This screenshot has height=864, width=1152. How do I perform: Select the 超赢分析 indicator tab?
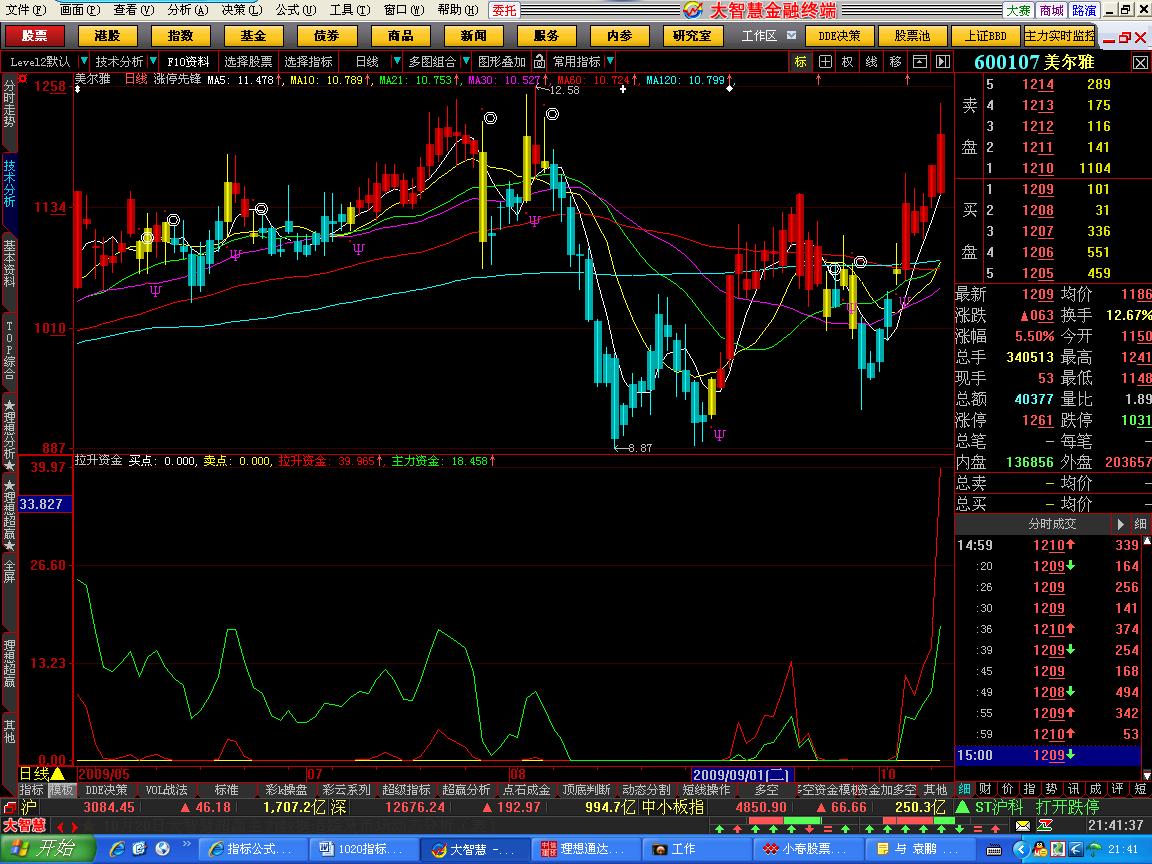[x=467, y=790]
